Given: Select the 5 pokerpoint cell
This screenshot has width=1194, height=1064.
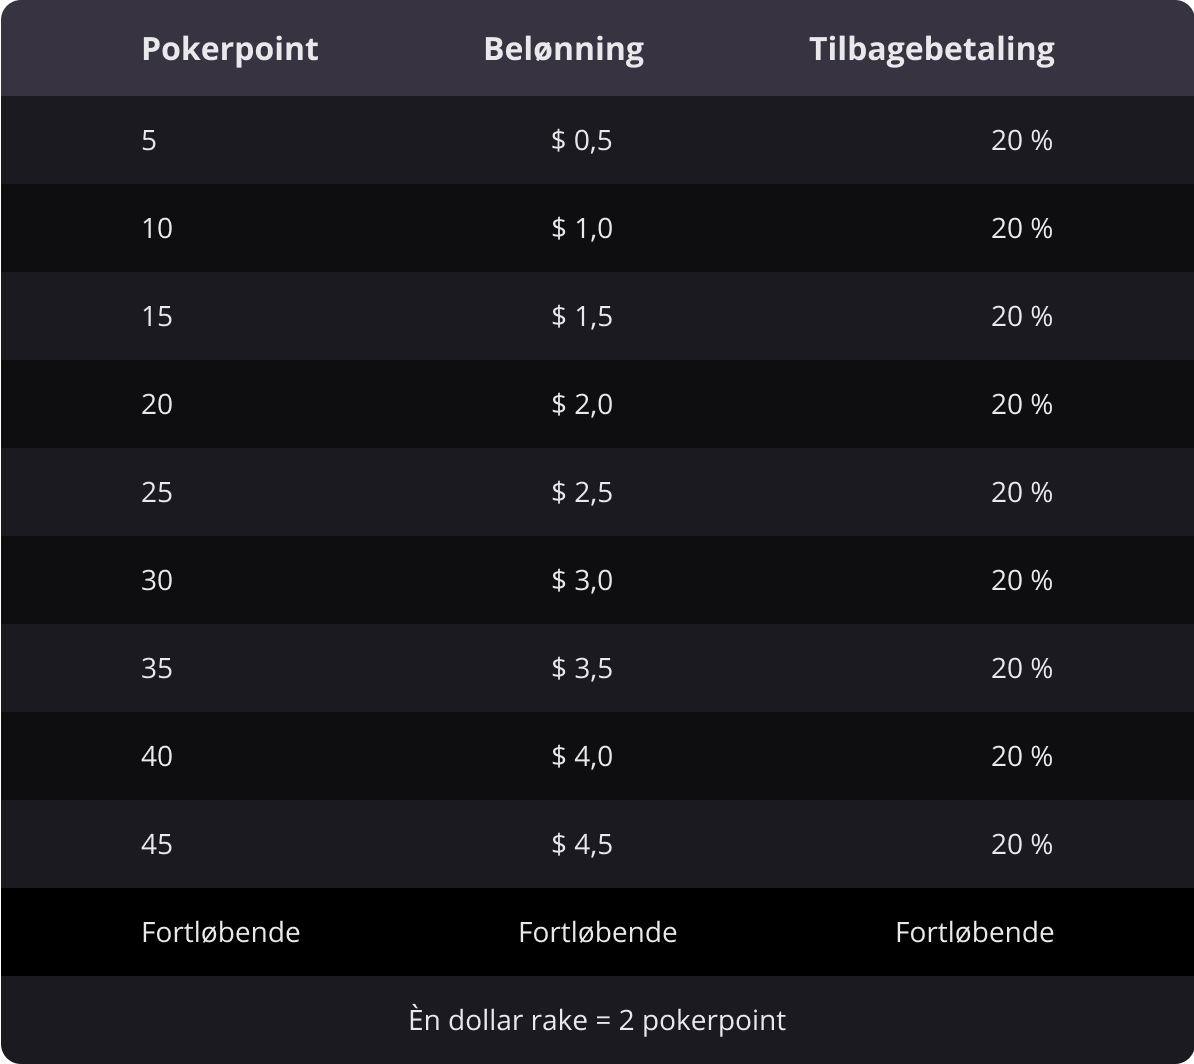Looking at the screenshot, I should click(149, 141).
